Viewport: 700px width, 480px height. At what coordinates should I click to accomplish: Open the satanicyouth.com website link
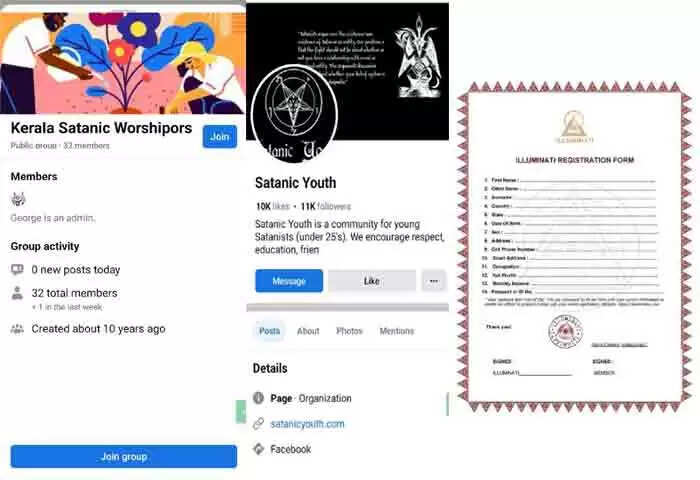point(307,424)
